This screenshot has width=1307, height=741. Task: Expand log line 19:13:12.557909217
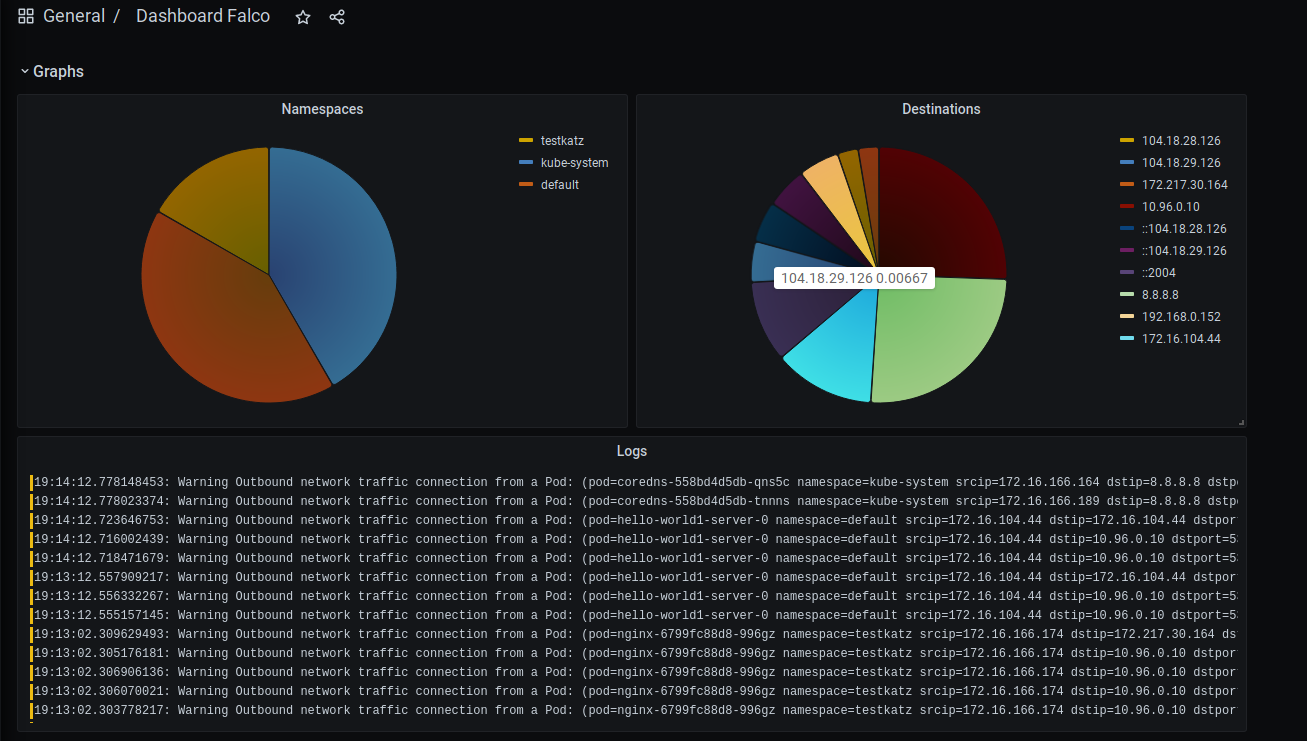[634, 578]
